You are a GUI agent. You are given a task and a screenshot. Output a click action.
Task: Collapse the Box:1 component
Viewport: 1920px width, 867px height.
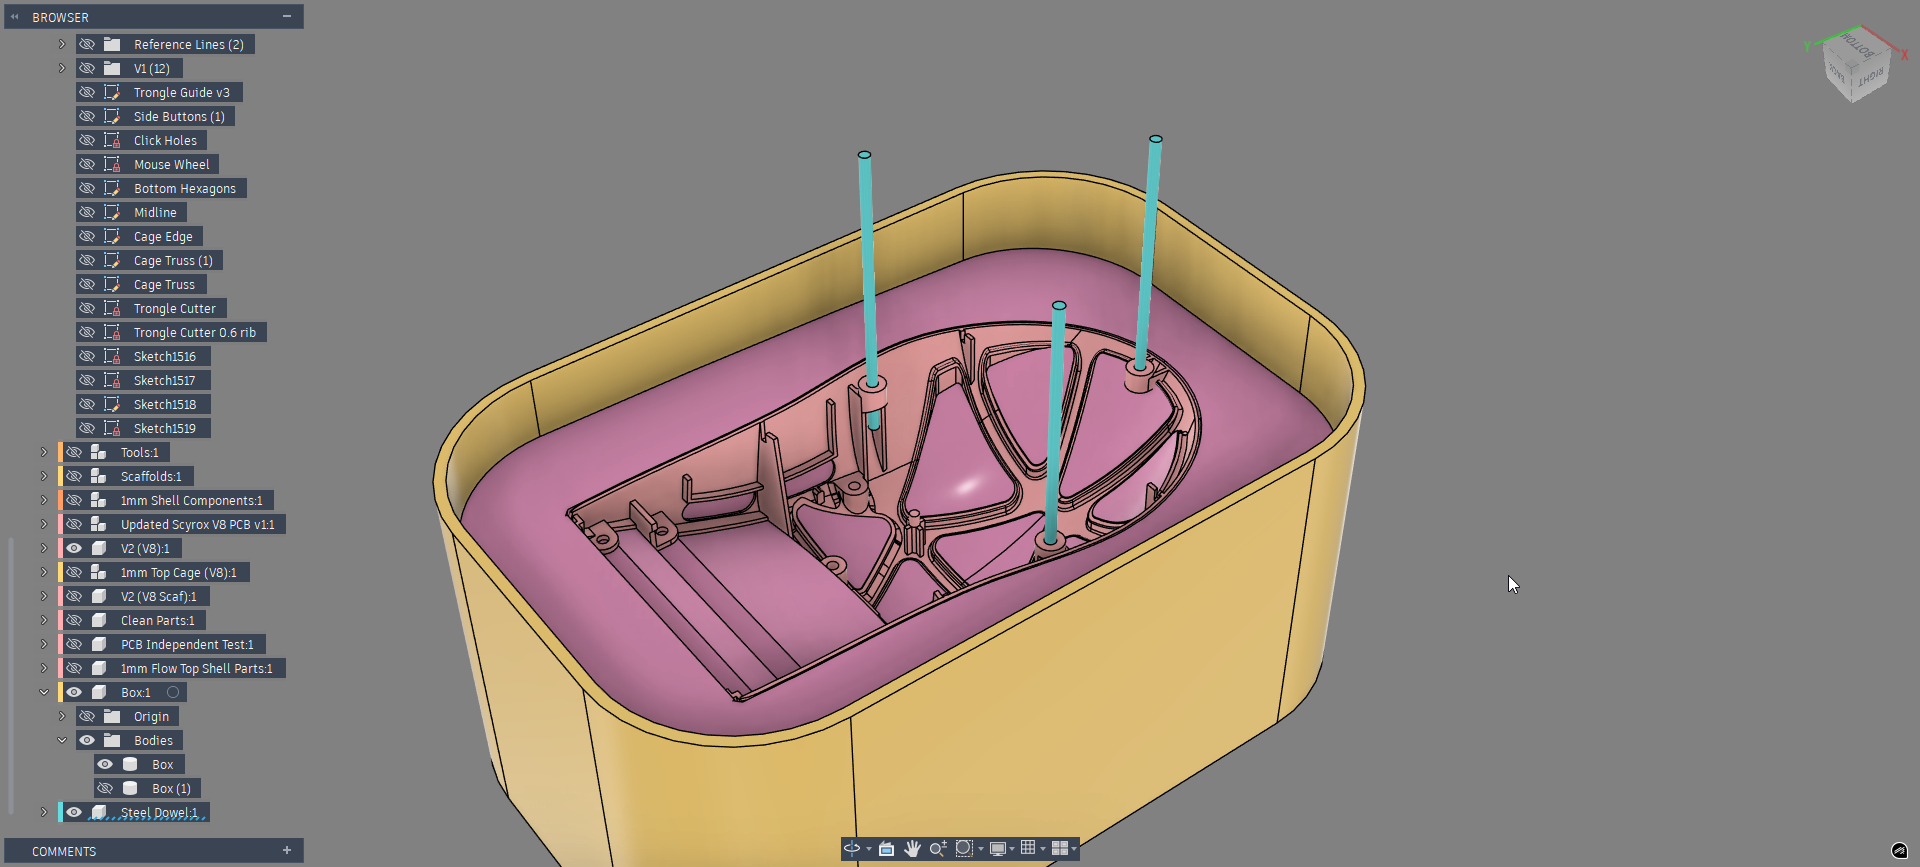point(44,692)
